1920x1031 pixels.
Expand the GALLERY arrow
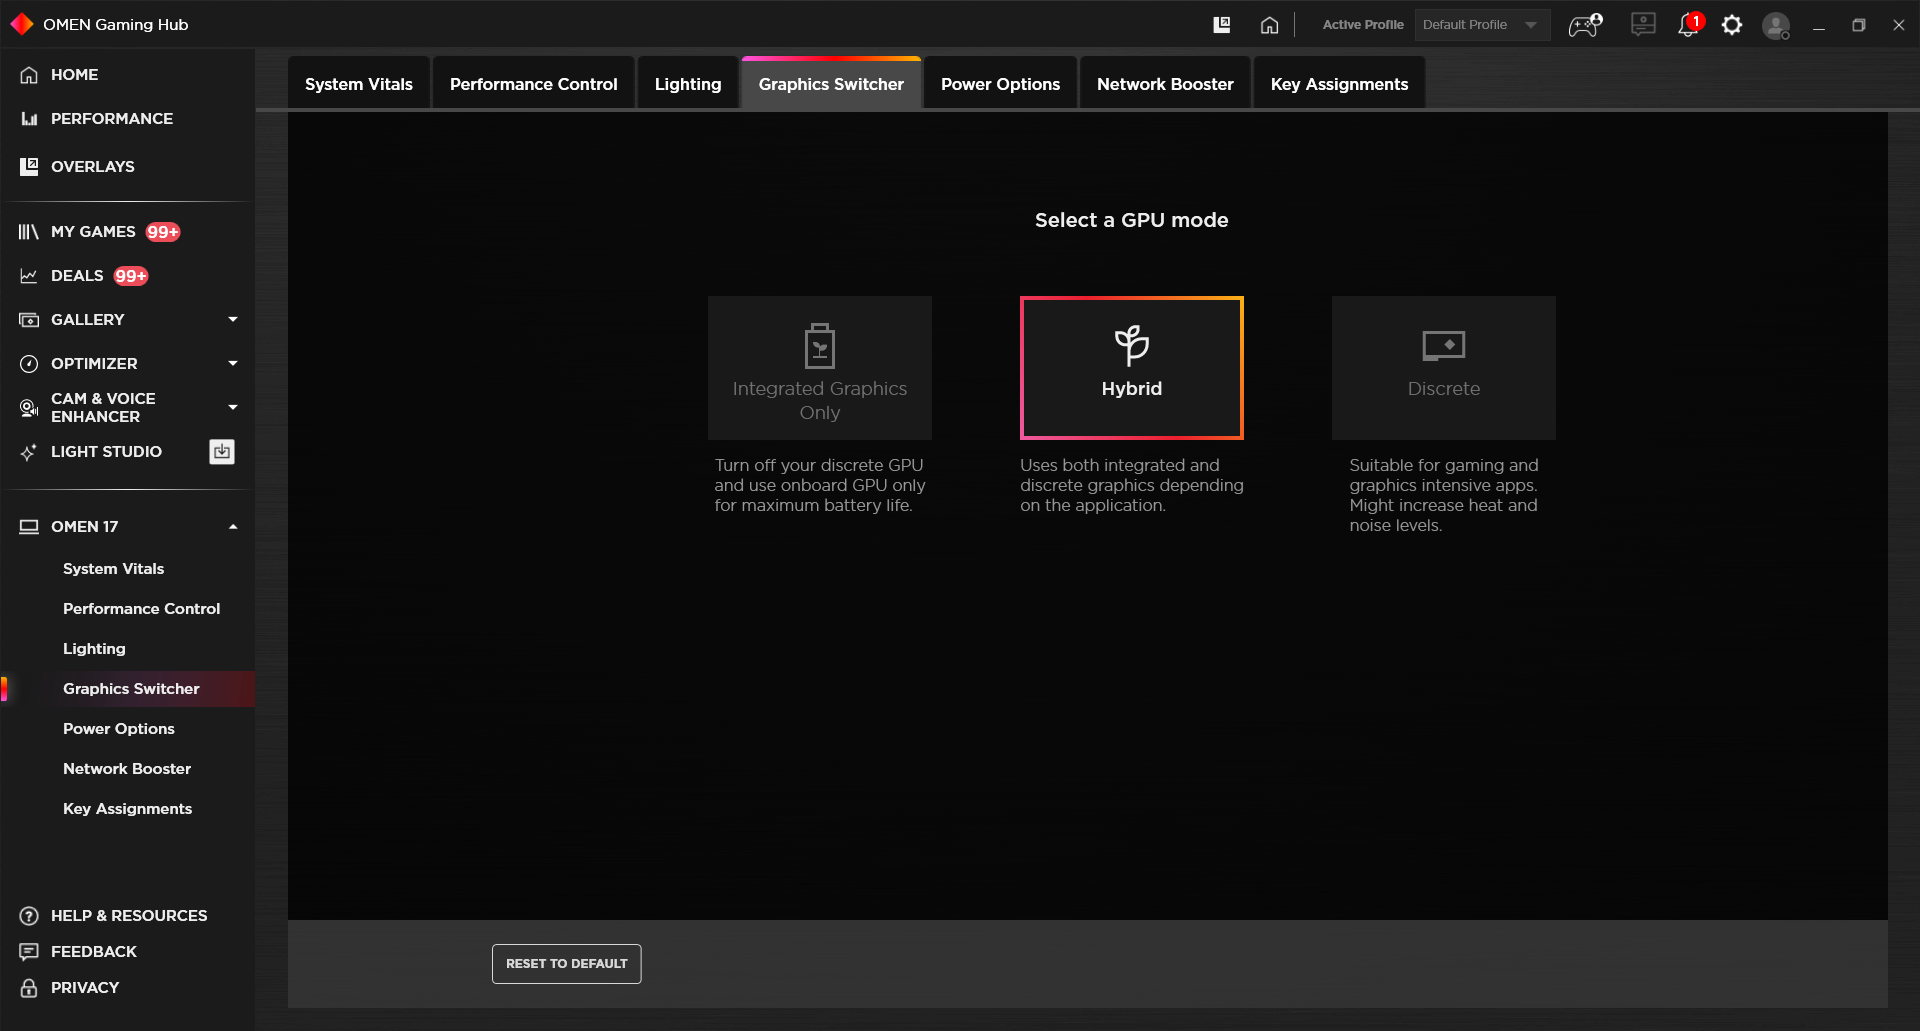233,320
